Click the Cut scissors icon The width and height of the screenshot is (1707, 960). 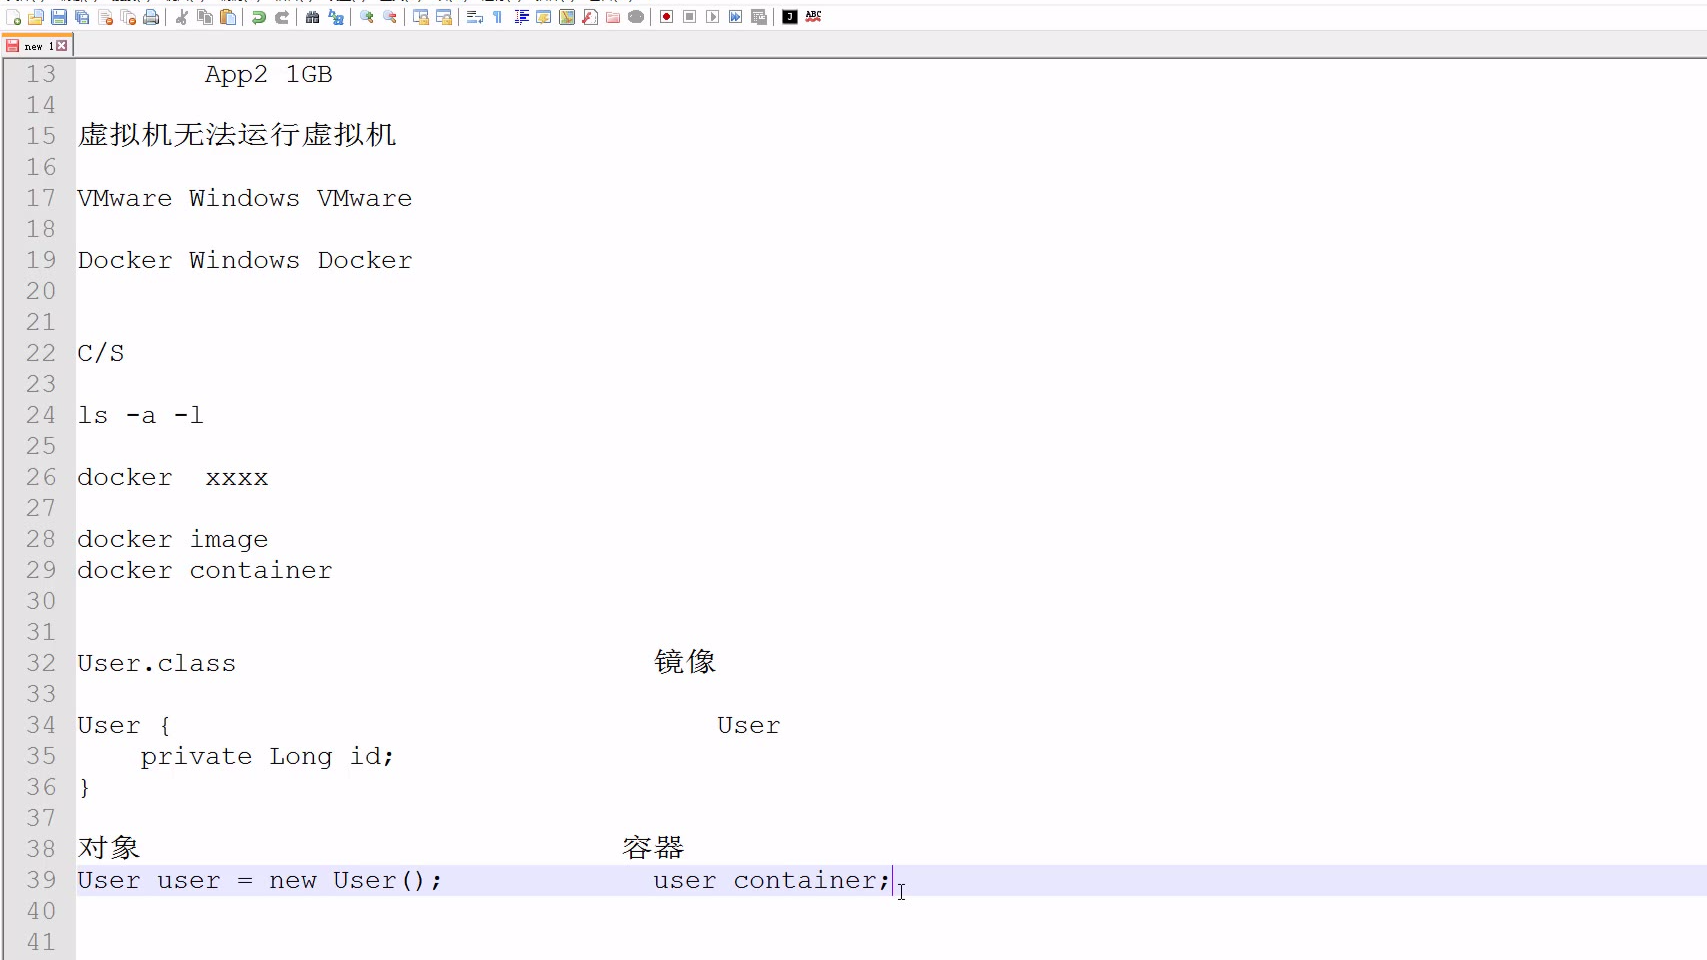pos(182,17)
